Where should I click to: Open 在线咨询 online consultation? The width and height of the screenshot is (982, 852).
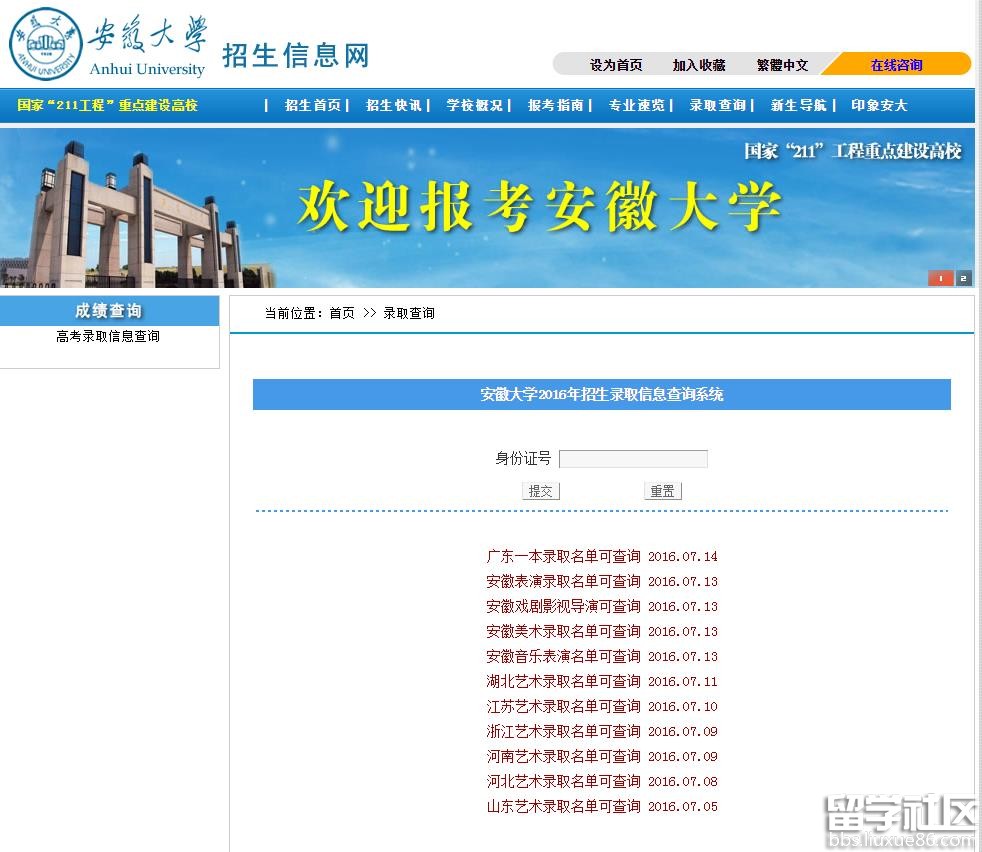coord(896,65)
